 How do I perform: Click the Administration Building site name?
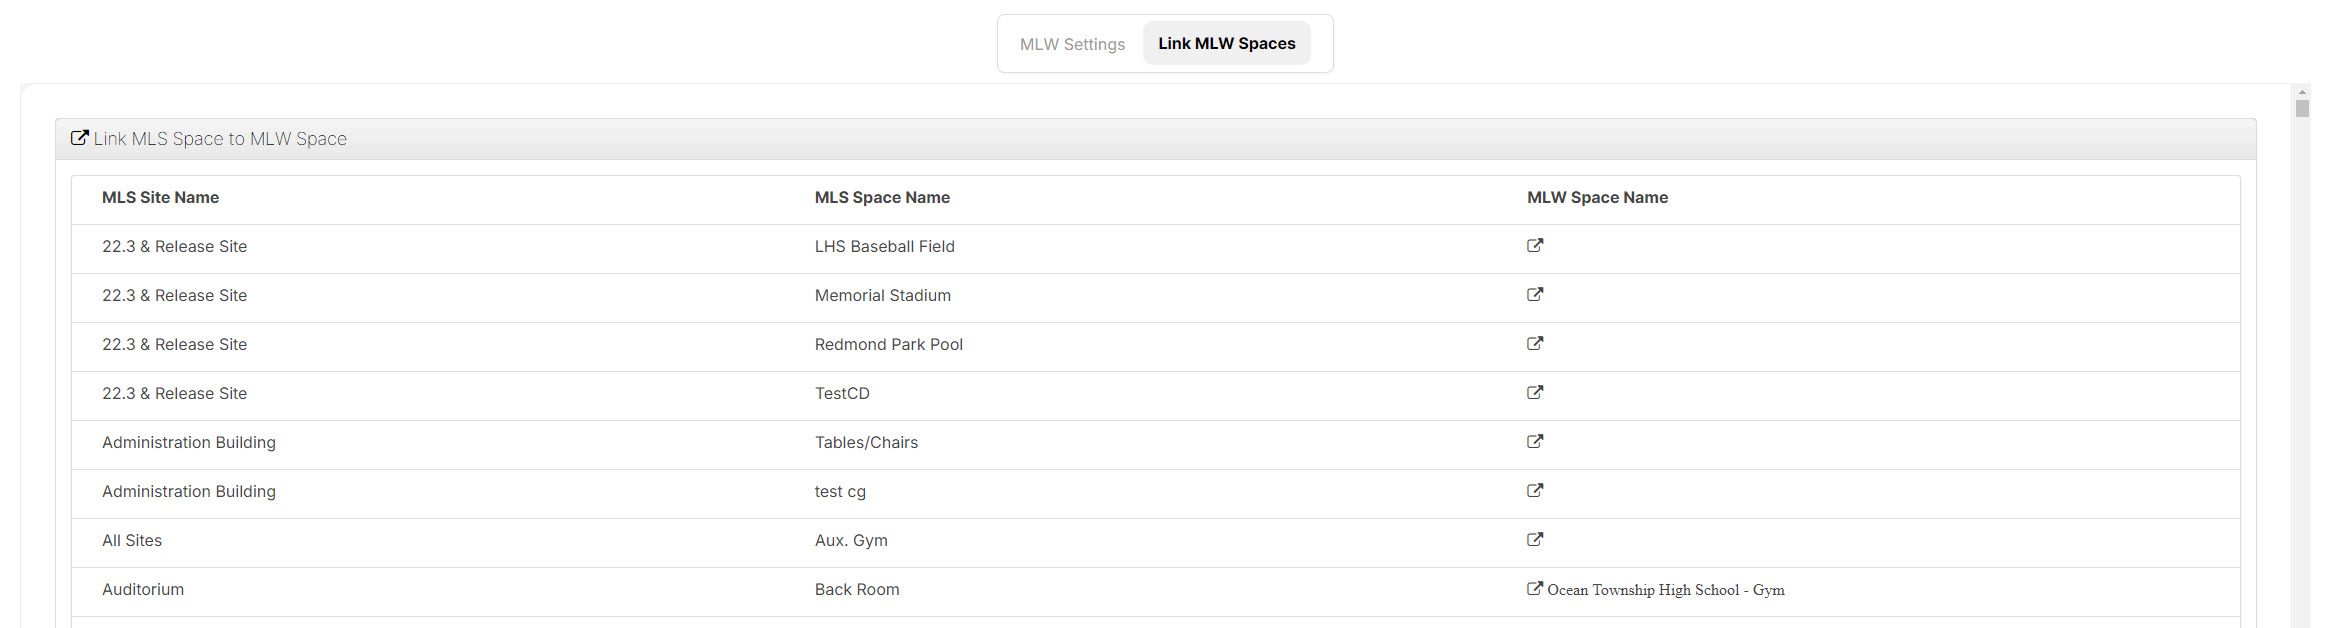point(188,442)
